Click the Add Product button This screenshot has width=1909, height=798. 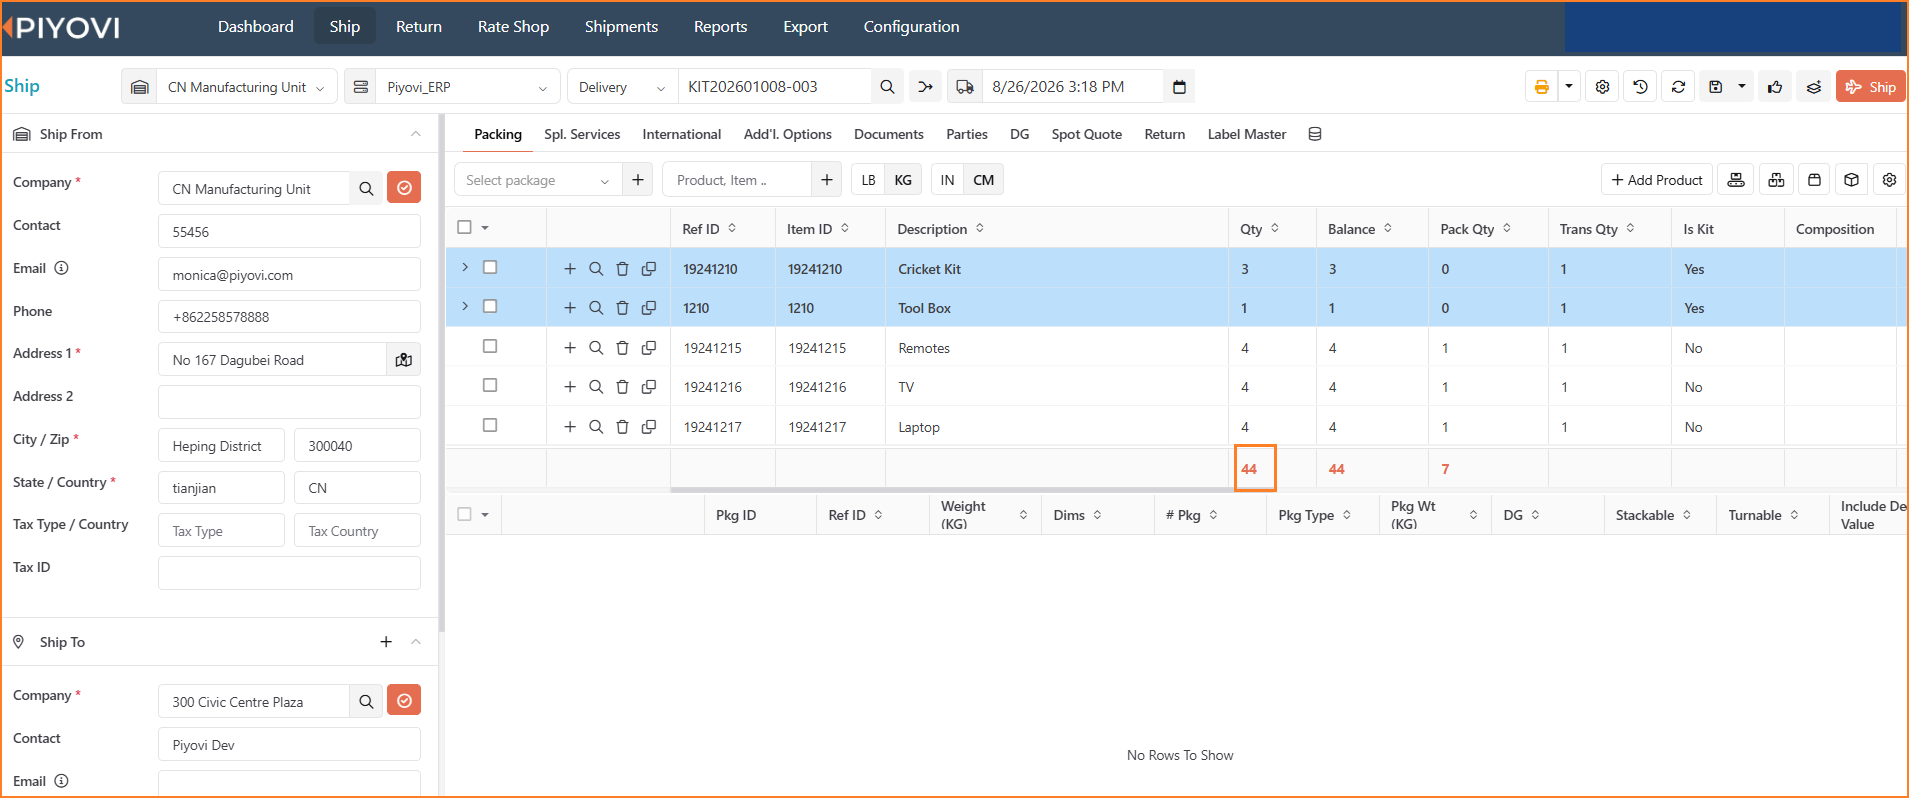1656,180
